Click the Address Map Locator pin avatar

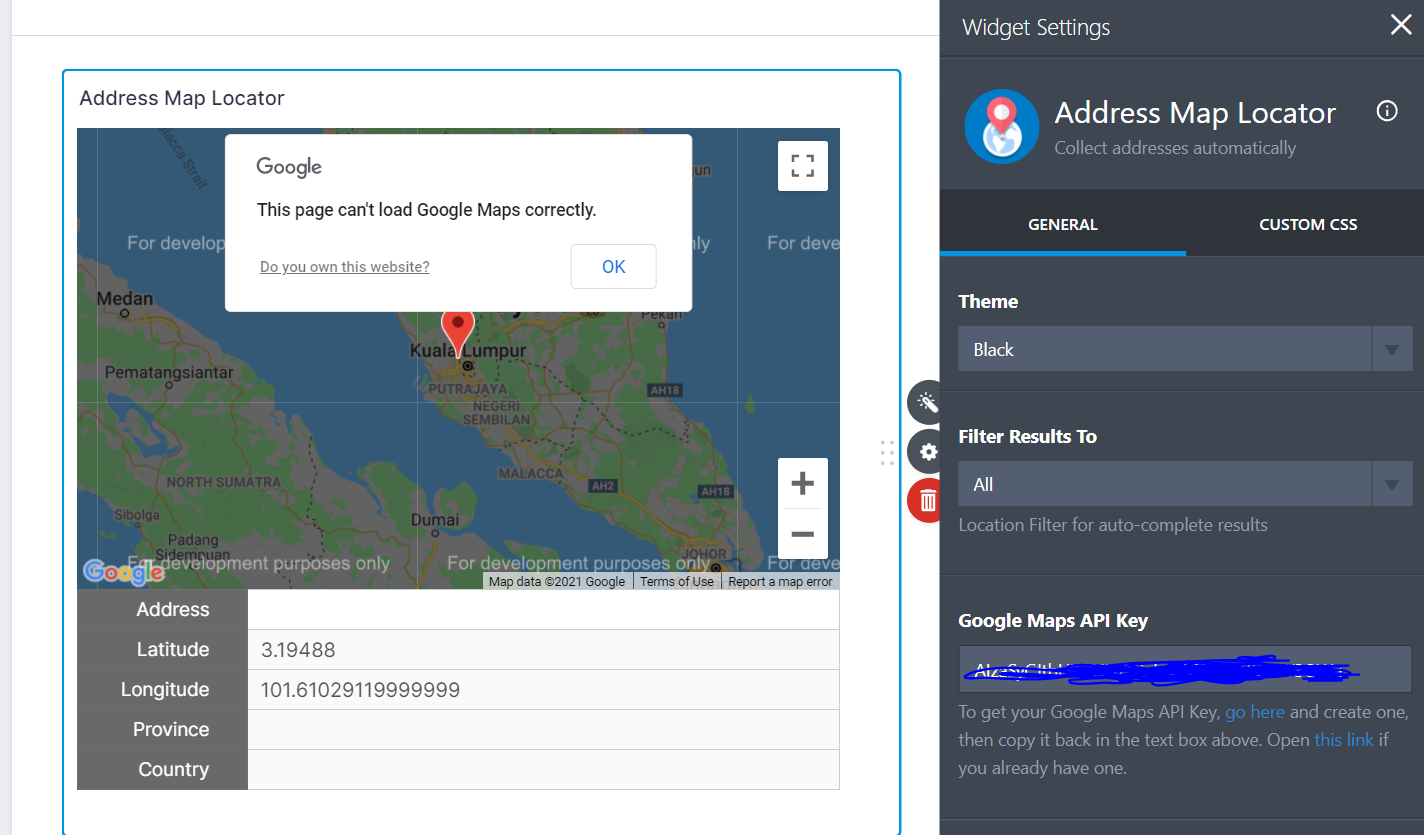(x=1002, y=127)
